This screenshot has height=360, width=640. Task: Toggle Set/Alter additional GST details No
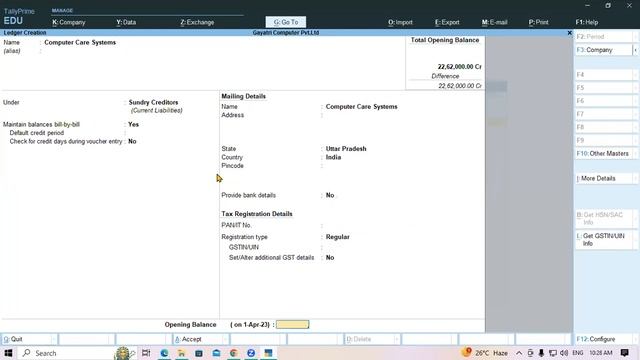click(x=330, y=258)
